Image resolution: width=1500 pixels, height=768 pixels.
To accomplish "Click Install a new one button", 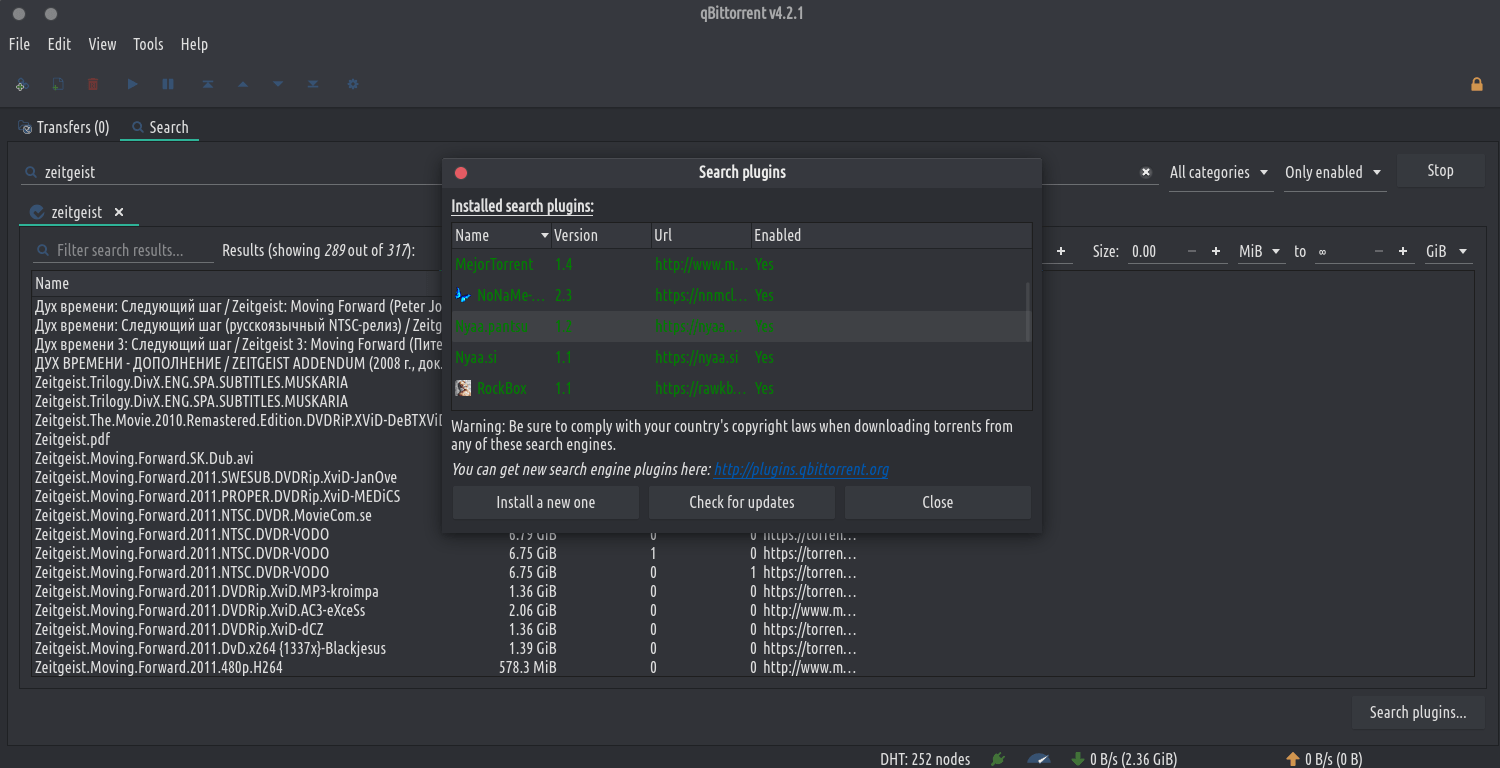I will coord(545,502).
